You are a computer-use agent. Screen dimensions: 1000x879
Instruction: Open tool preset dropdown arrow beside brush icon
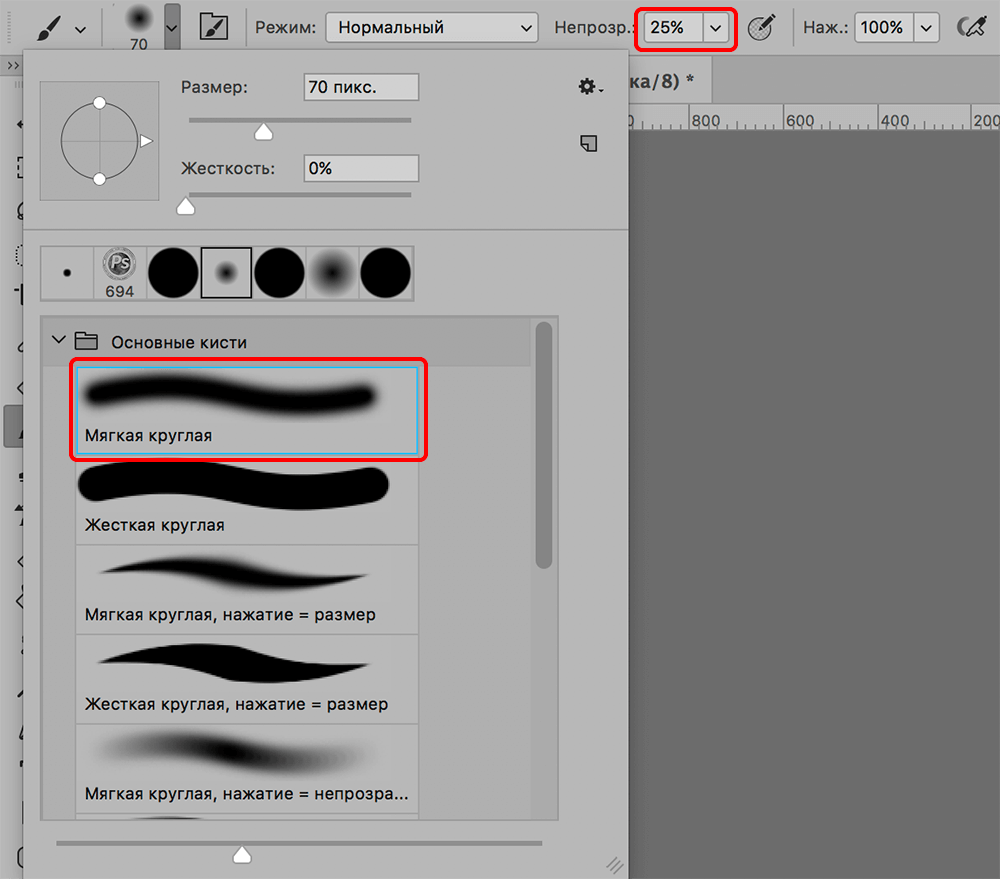80,29
